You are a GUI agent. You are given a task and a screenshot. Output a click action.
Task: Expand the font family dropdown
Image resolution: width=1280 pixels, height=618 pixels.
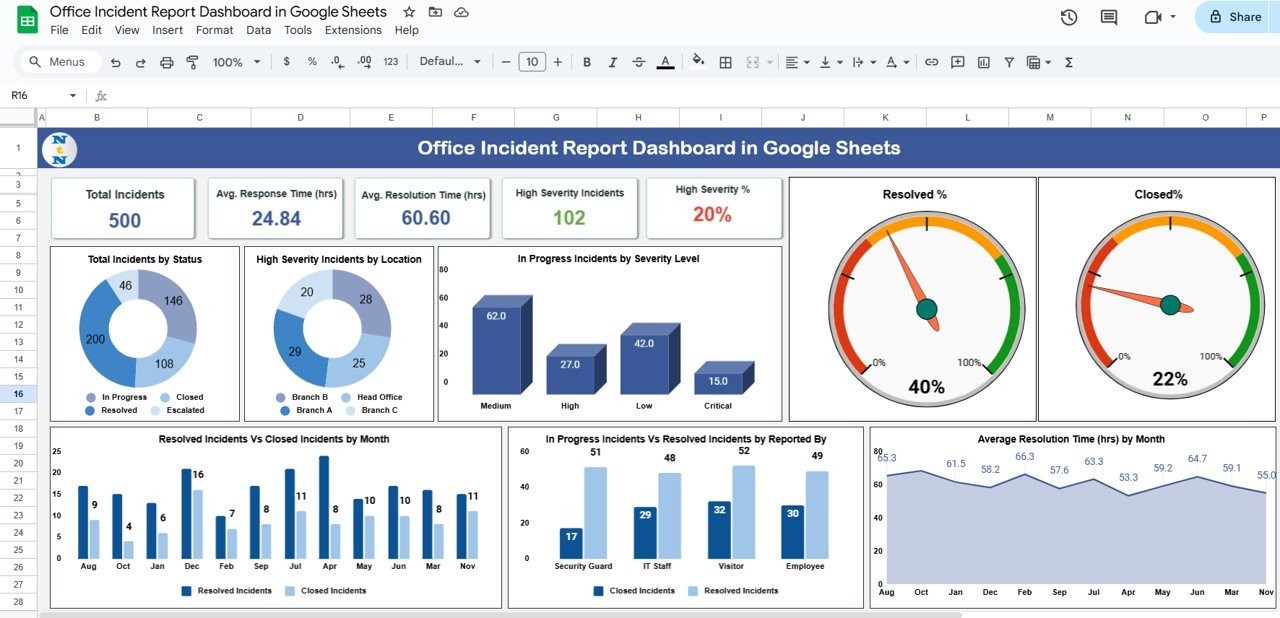[x=450, y=62]
